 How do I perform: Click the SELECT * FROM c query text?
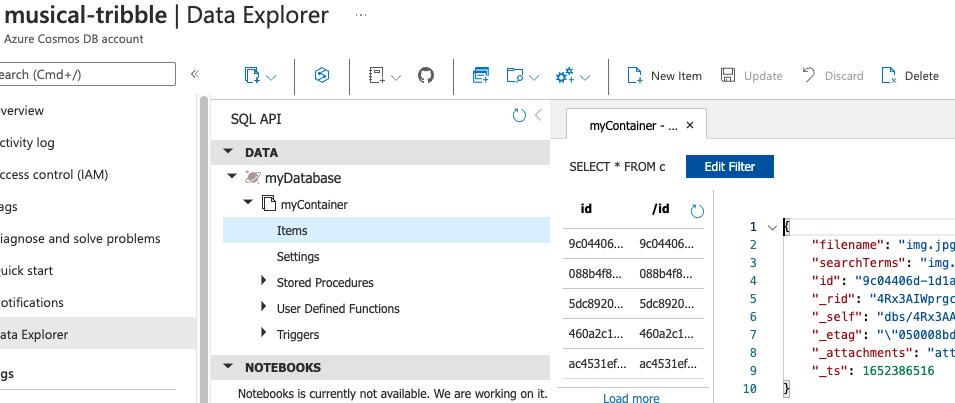[x=617, y=167]
